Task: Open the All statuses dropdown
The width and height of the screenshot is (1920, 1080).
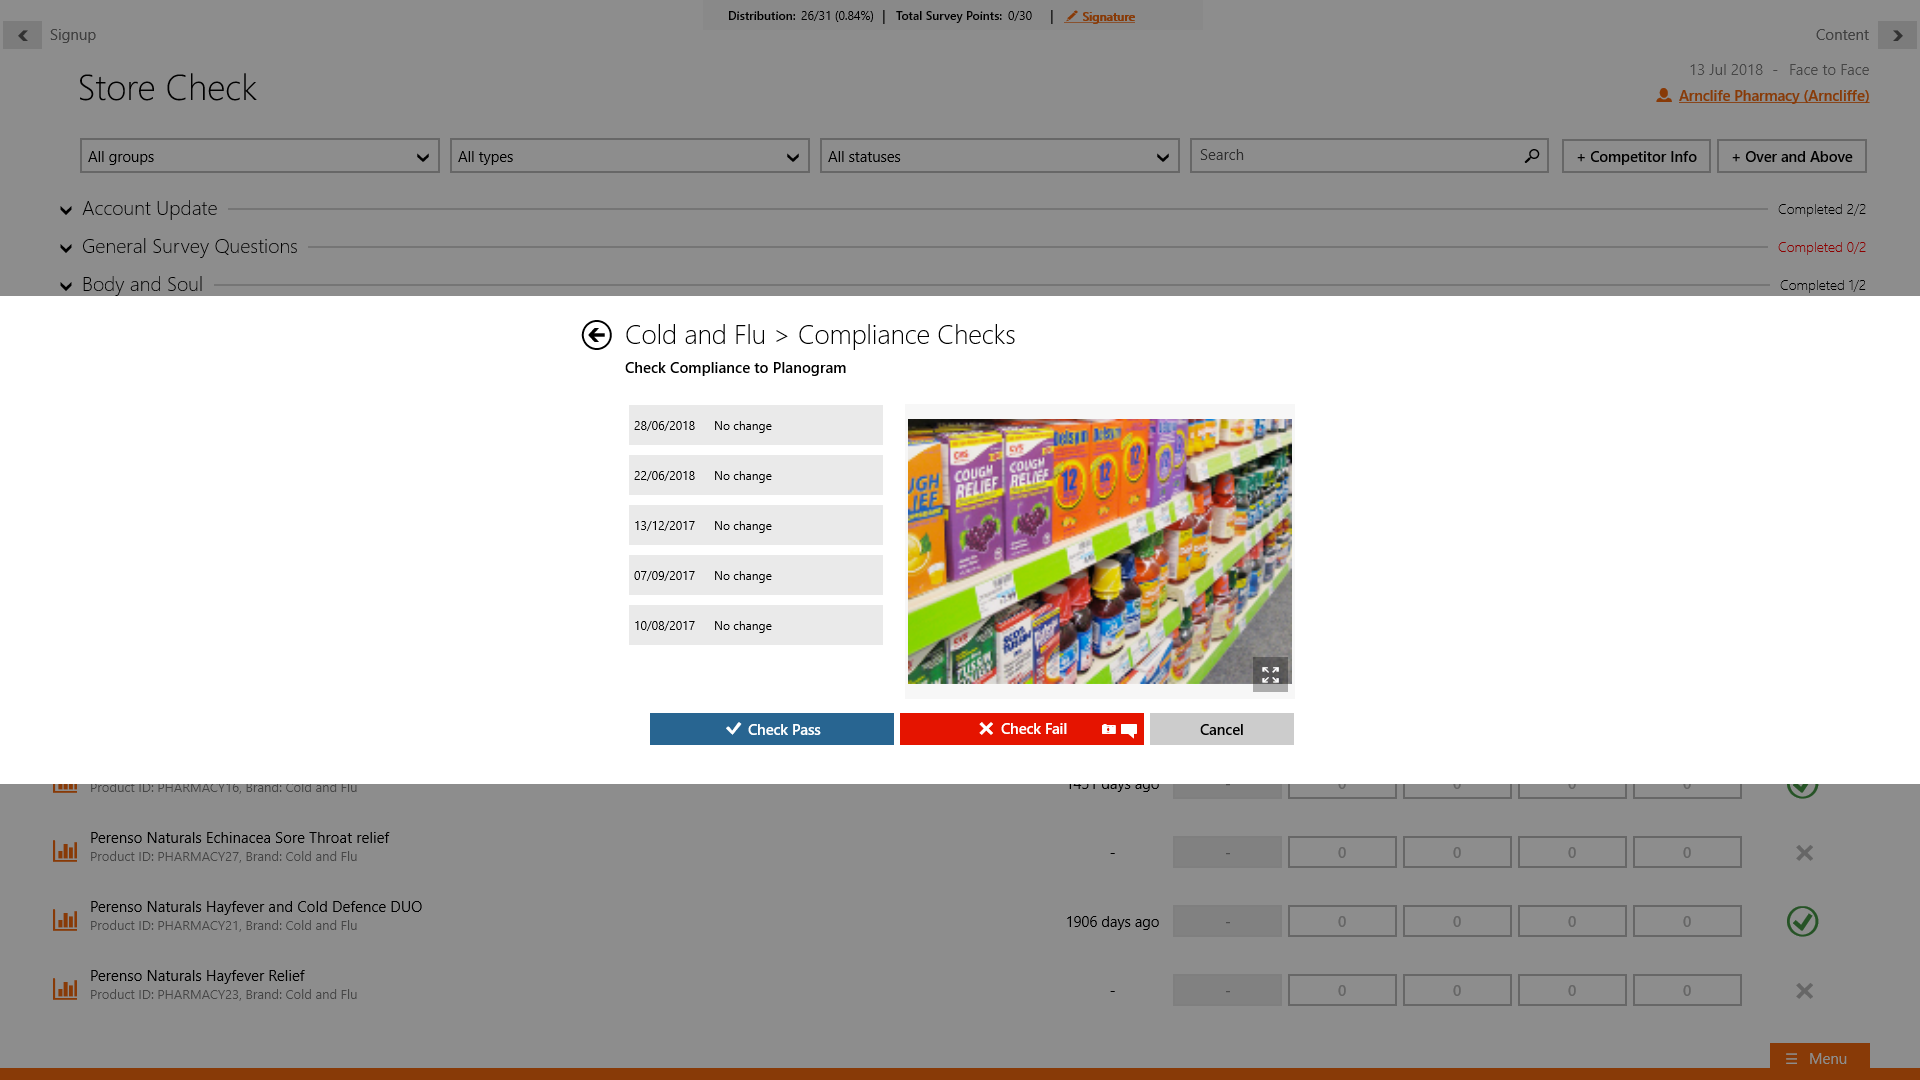Action: pyautogui.click(x=999, y=157)
